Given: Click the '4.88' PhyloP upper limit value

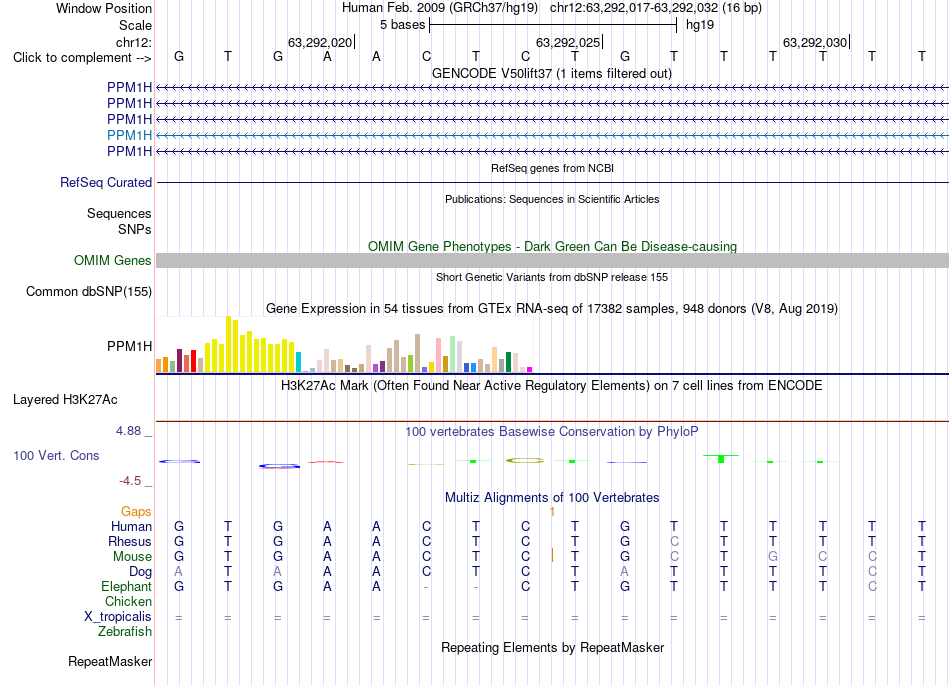Looking at the screenshot, I should click(x=128, y=431).
